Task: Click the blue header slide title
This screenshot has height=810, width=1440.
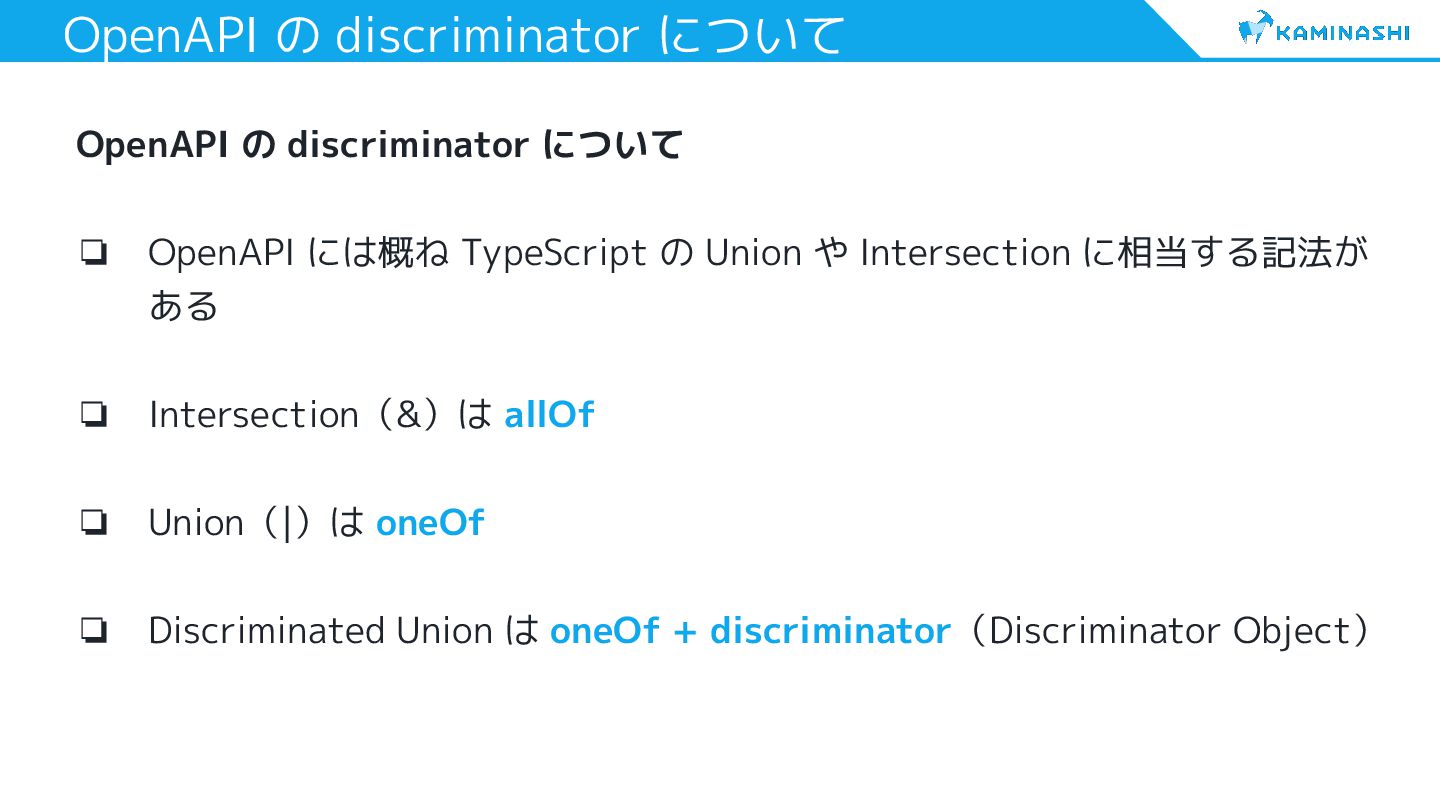Action: point(453,35)
